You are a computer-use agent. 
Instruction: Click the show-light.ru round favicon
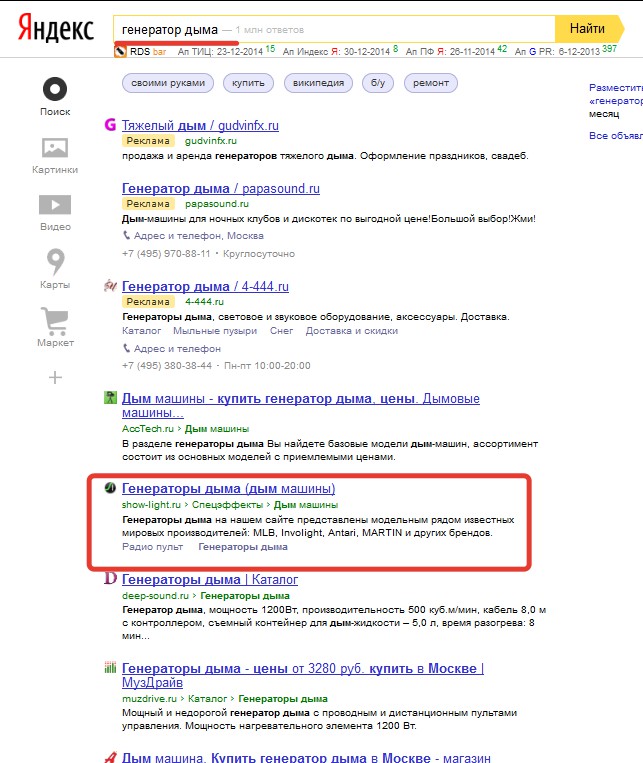(110, 488)
